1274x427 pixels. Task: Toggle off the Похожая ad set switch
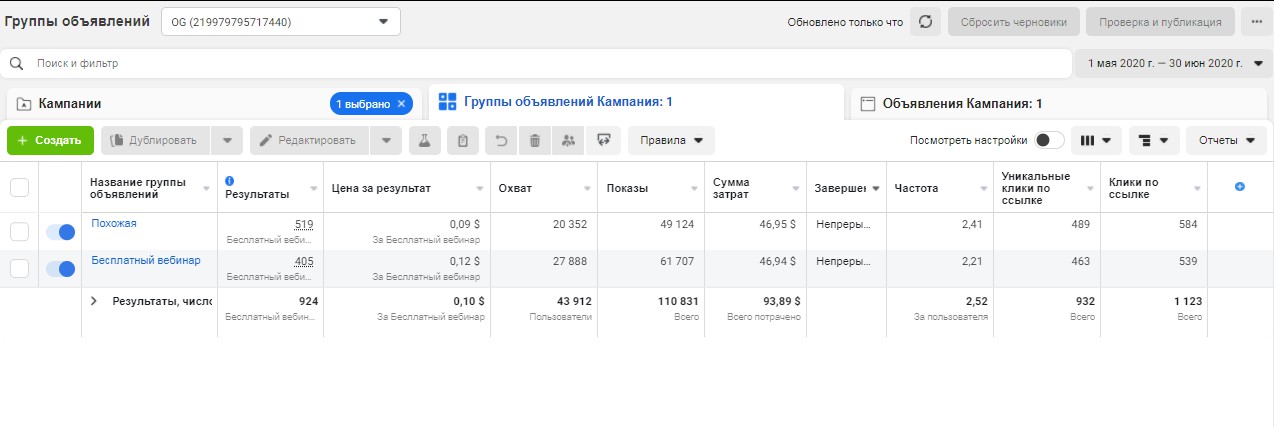pyautogui.click(x=61, y=232)
